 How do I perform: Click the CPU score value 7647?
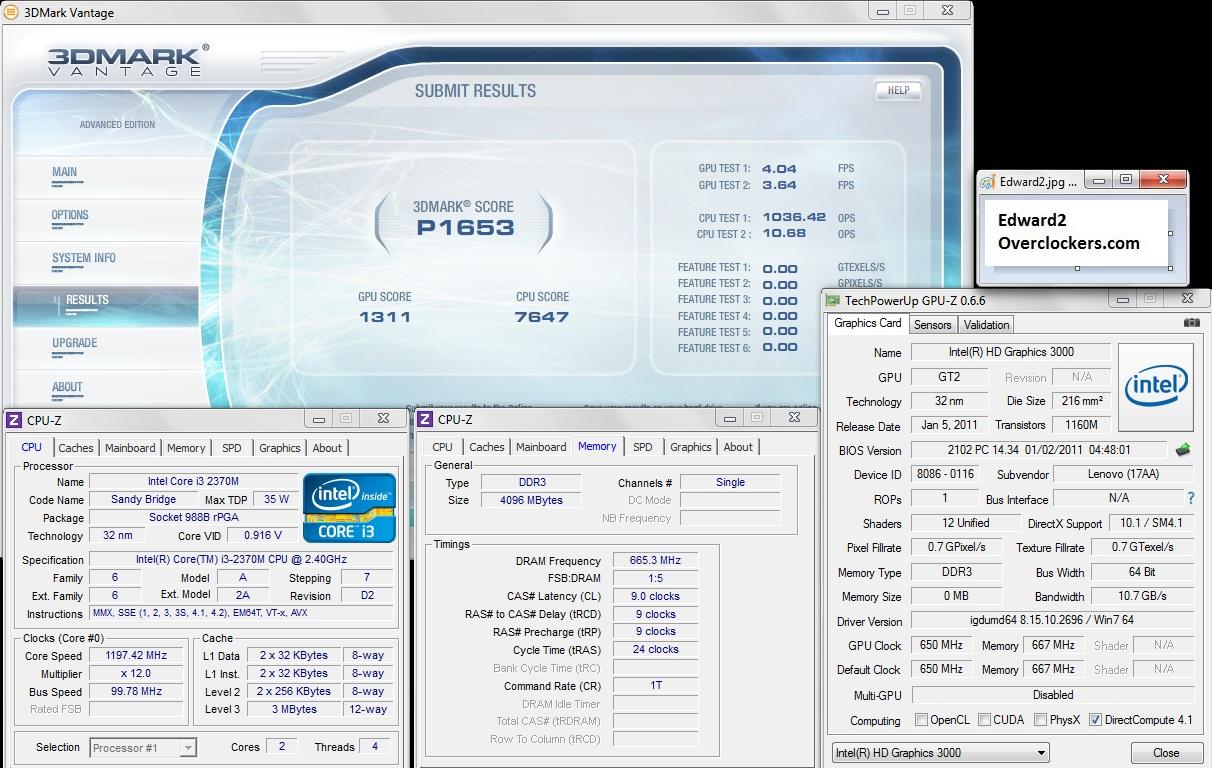point(542,317)
